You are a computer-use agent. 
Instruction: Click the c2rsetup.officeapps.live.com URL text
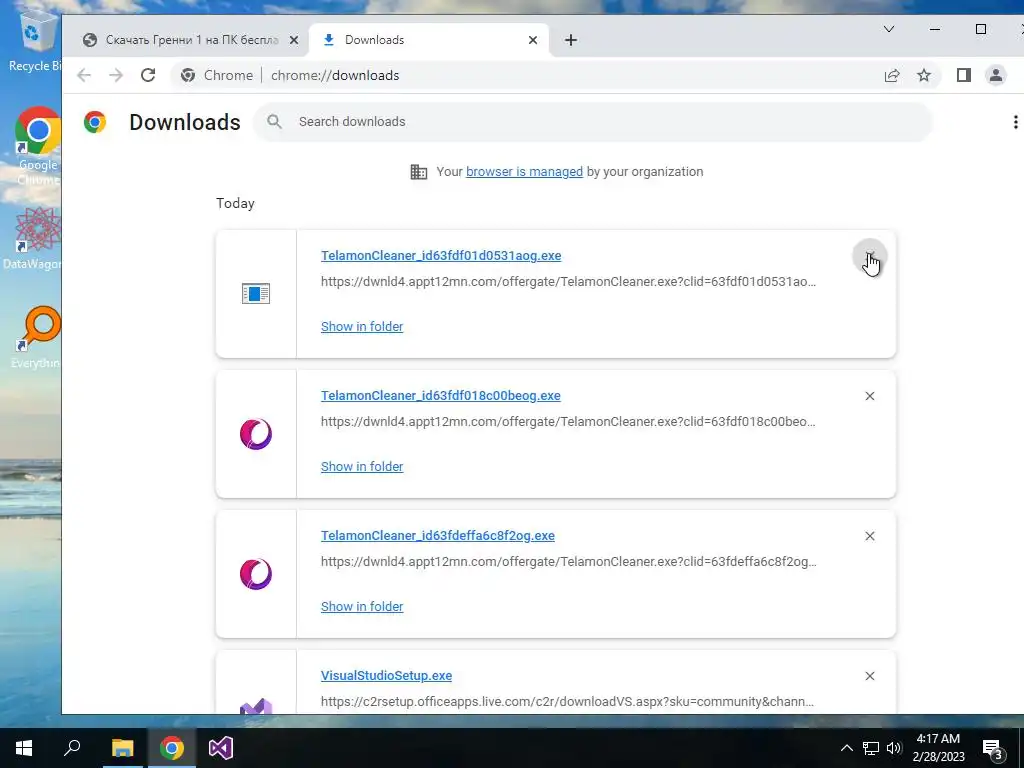(x=568, y=701)
